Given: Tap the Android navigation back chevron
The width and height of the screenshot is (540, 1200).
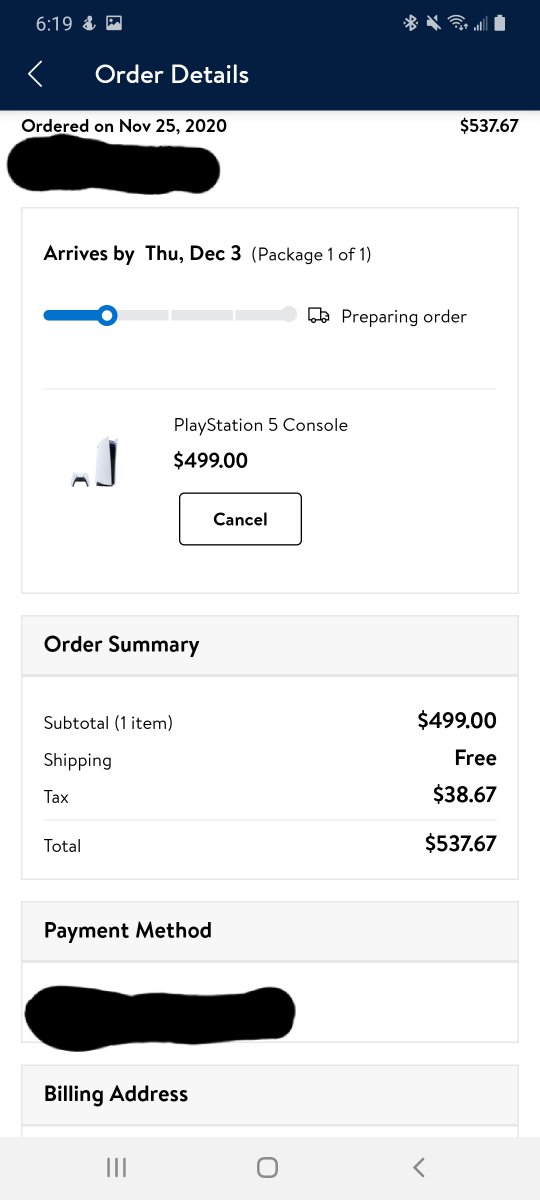Looking at the screenshot, I should [419, 1167].
